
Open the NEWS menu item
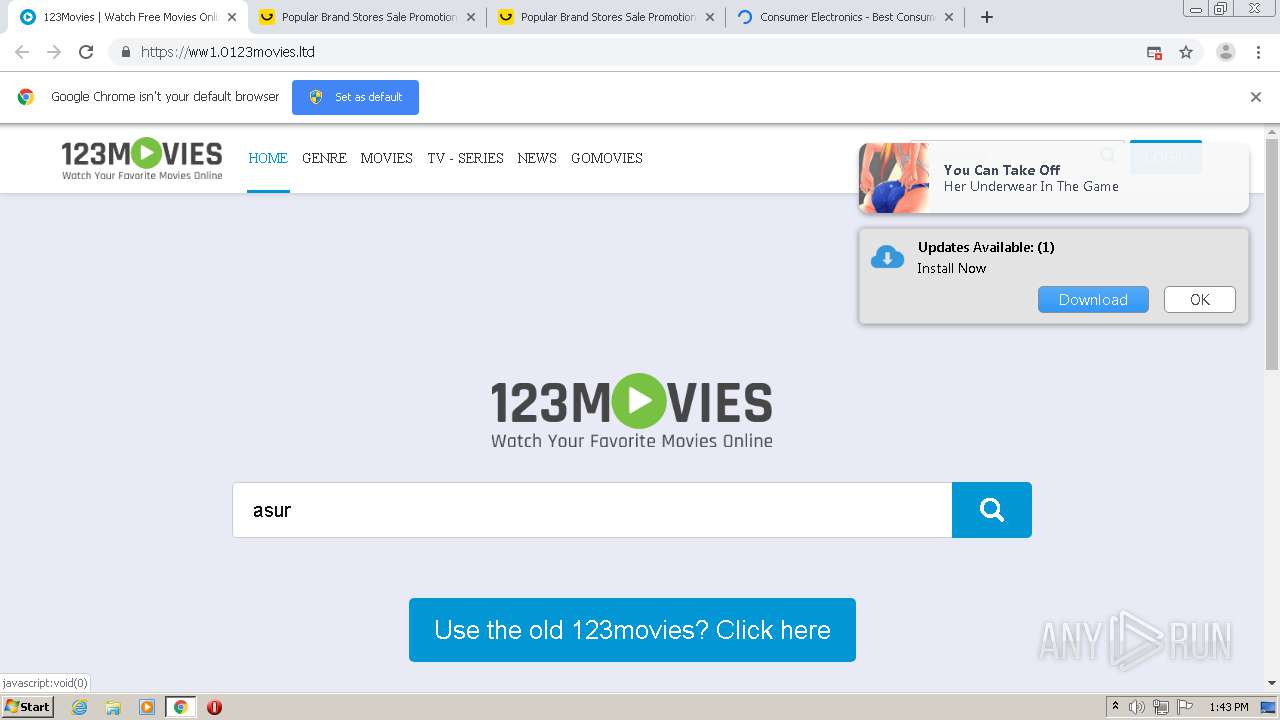click(x=537, y=158)
